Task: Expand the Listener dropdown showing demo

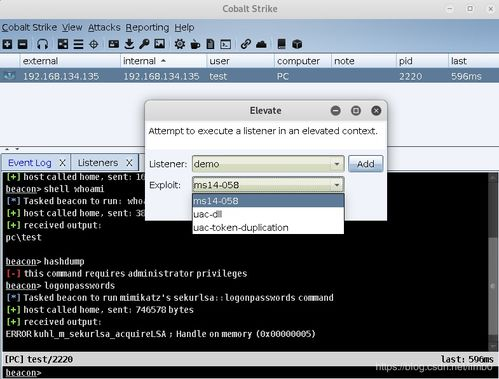Action: pyautogui.click(x=337, y=164)
